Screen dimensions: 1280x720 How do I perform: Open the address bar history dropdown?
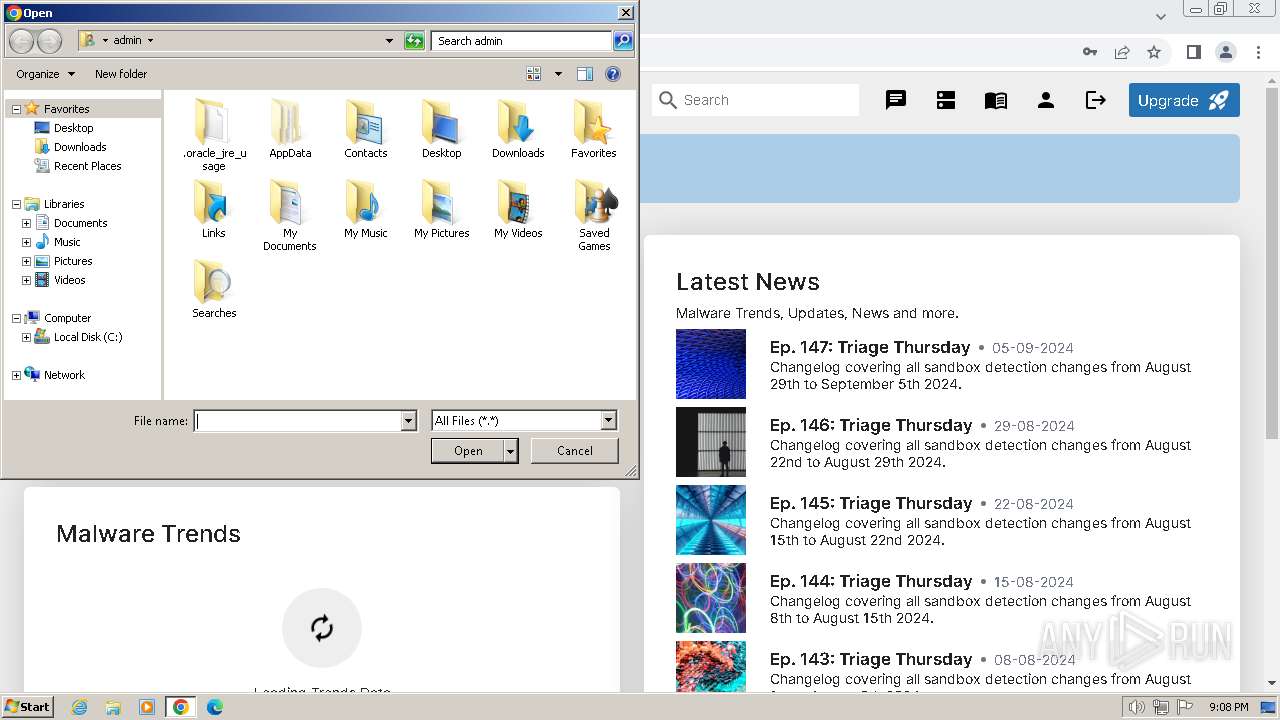(390, 41)
